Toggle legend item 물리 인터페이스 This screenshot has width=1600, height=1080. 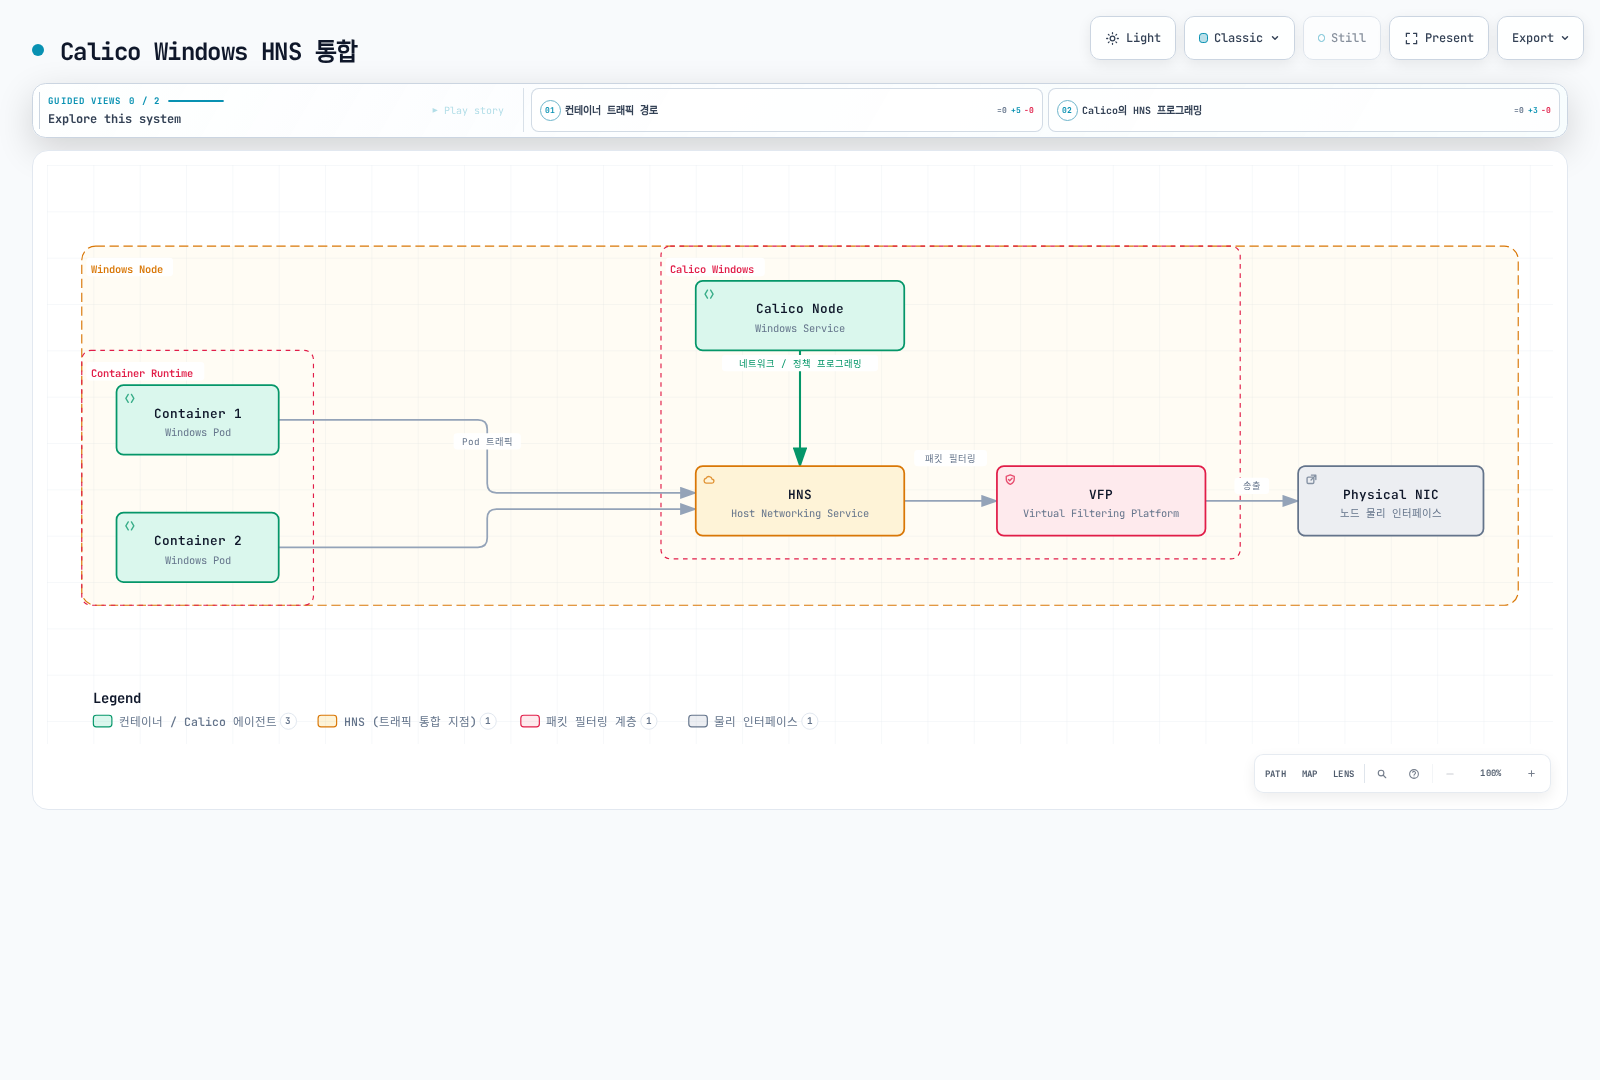click(752, 721)
